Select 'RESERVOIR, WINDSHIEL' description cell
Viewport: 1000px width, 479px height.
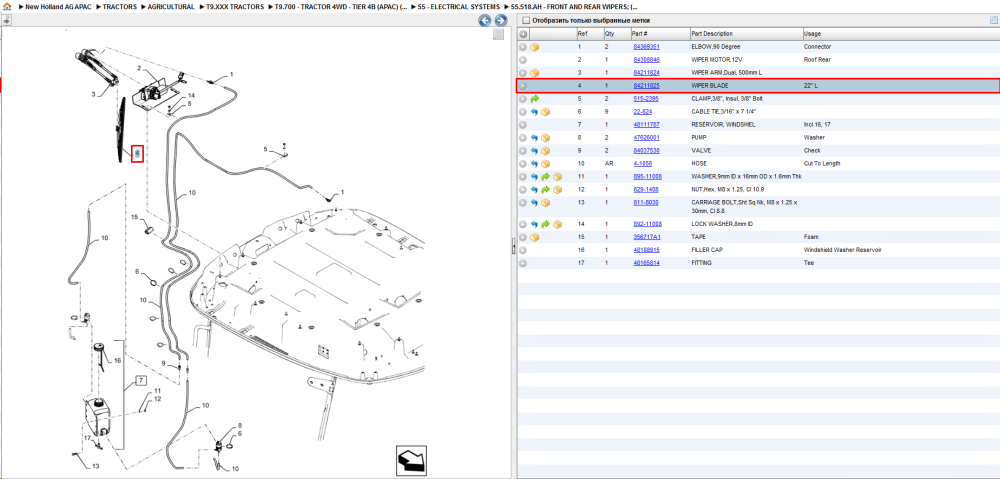click(723, 125)
